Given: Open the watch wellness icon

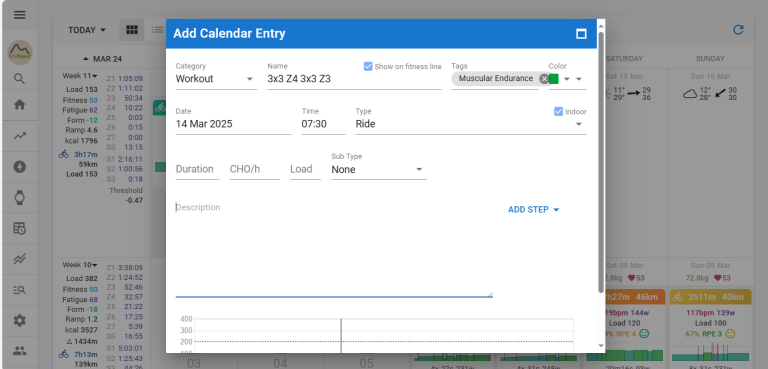Looking at the screenshot, I should [20, 197].
